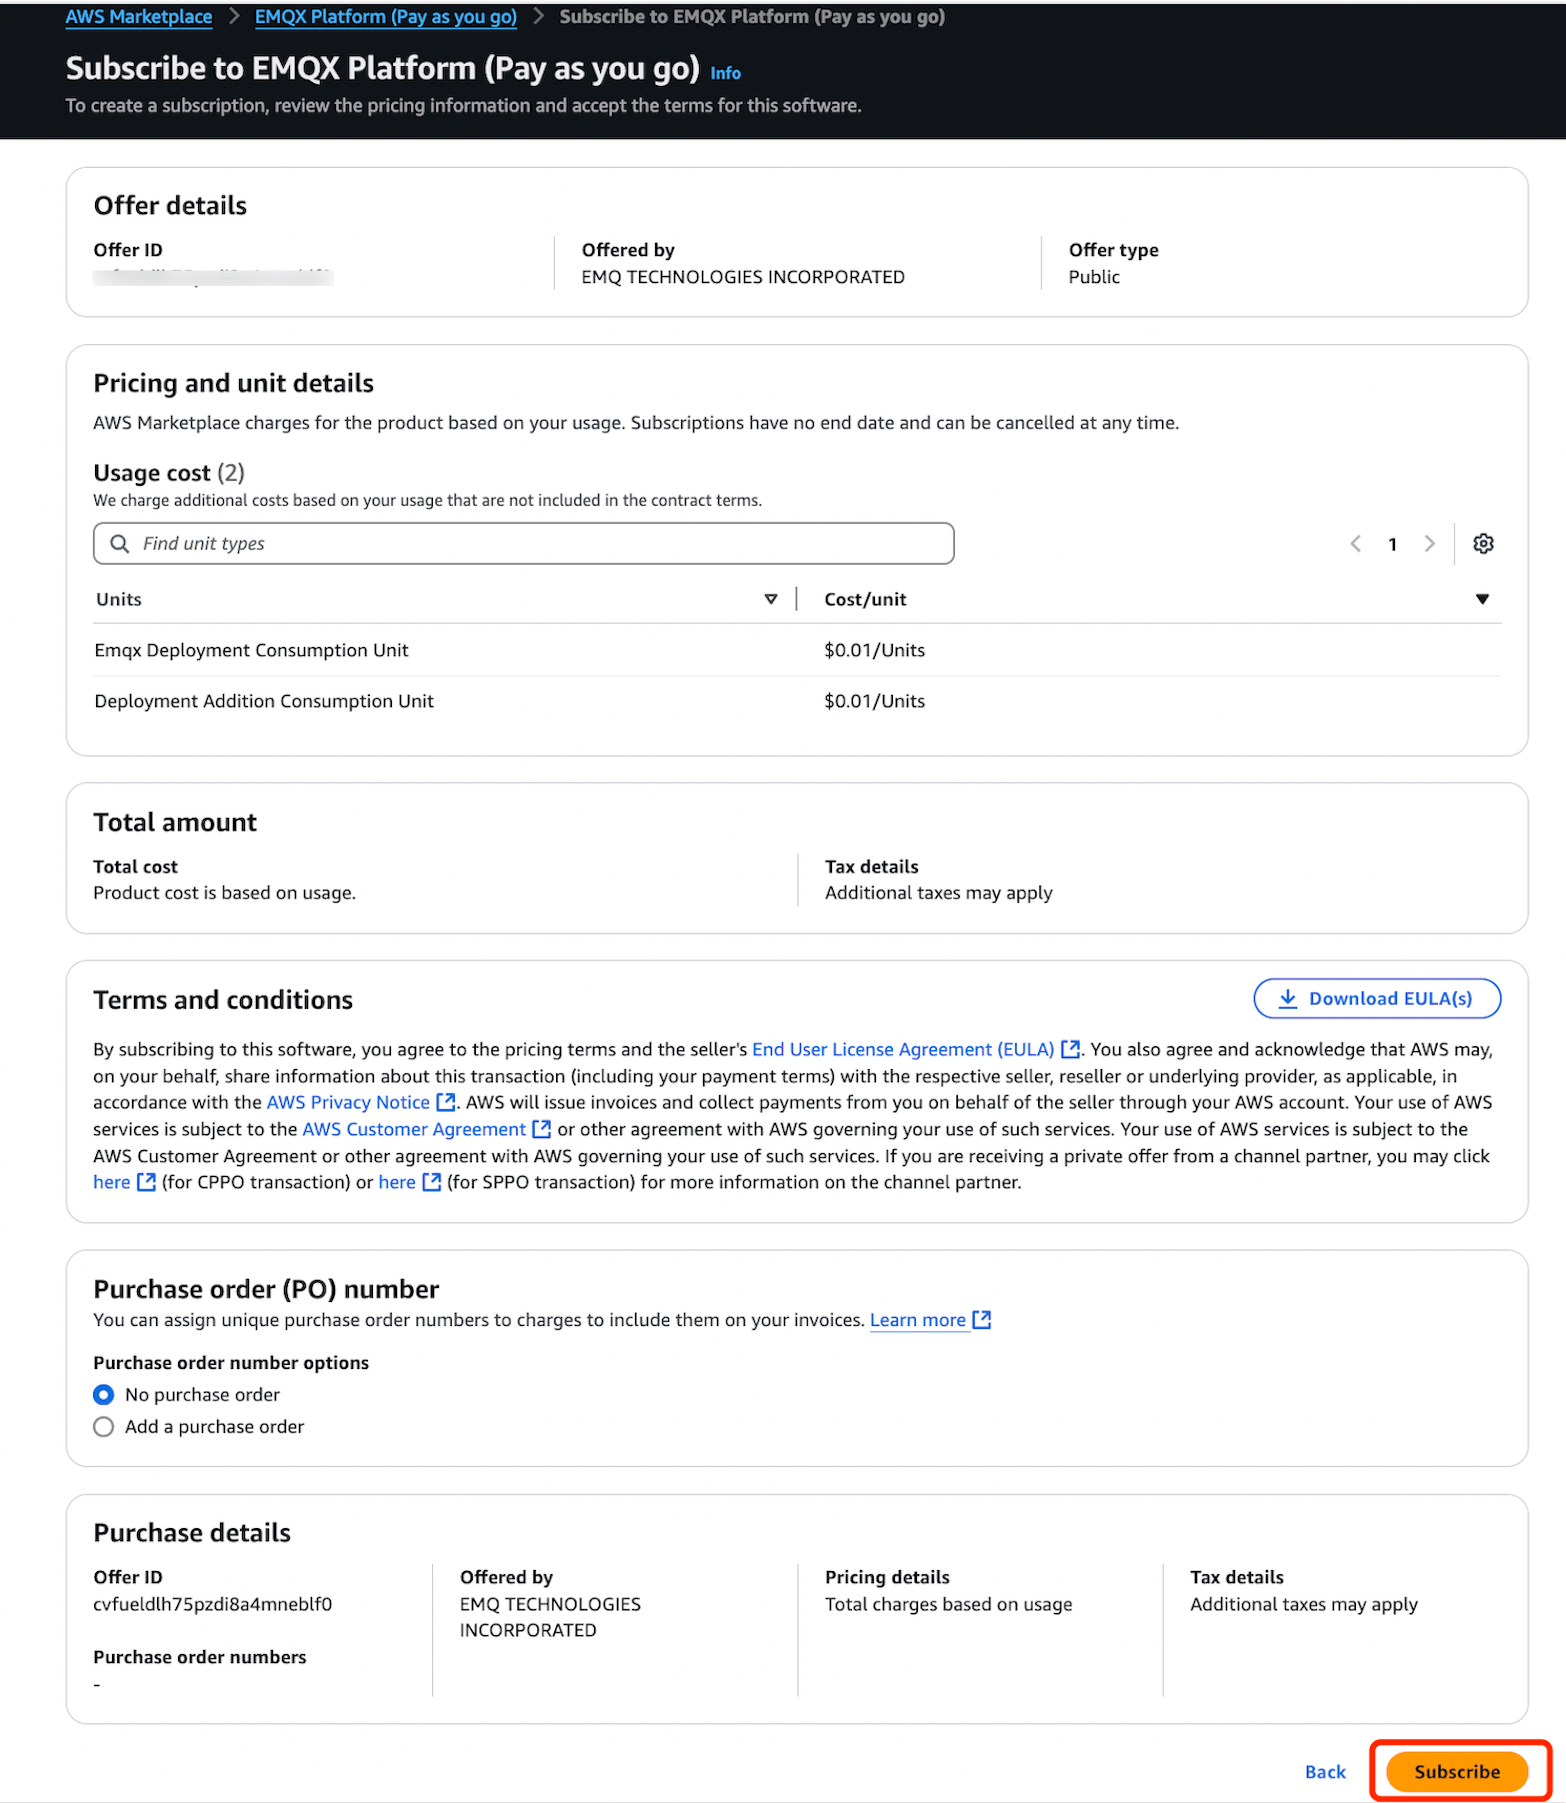
Task: Select the No purchase order radio button
Action: coord(103,1394)
